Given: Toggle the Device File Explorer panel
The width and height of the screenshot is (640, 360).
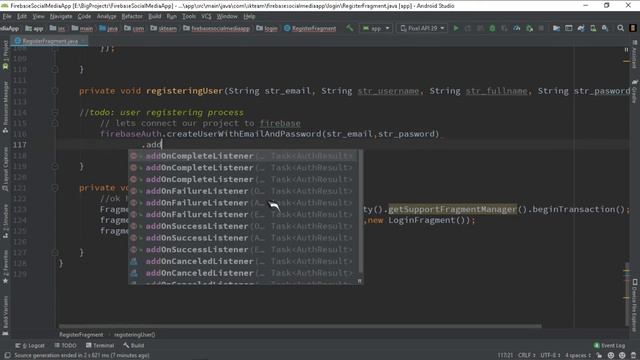Looking at the screenshot, I should 635,305.
